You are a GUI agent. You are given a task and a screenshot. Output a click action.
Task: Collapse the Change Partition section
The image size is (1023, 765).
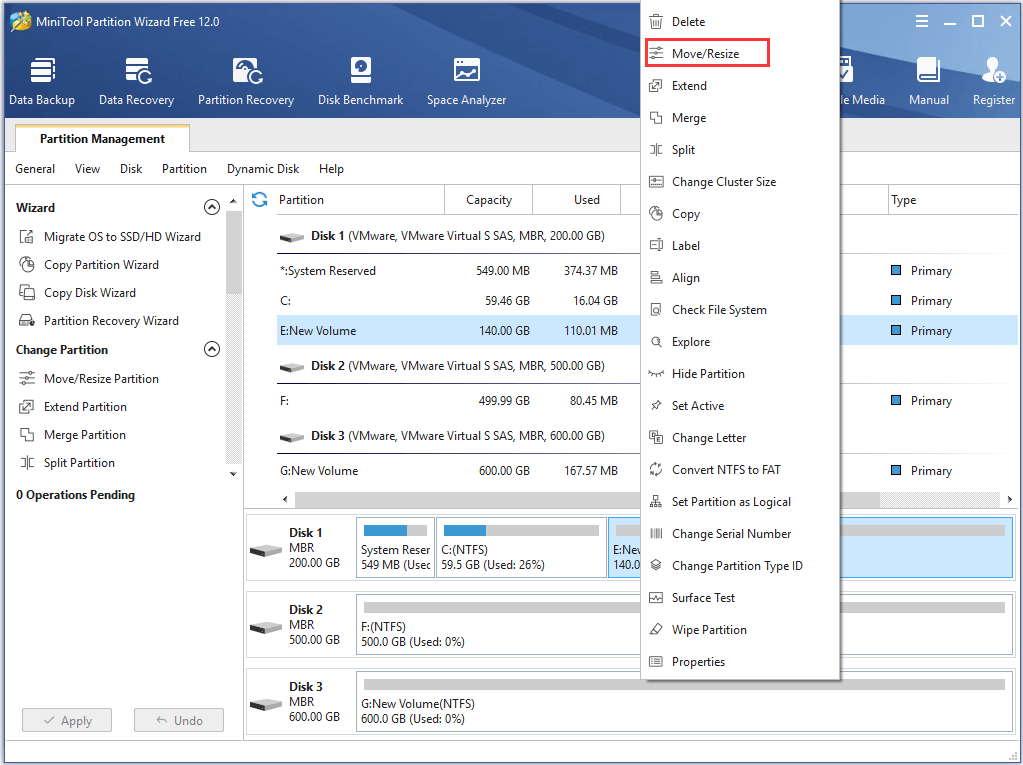[x=211, y=350]
